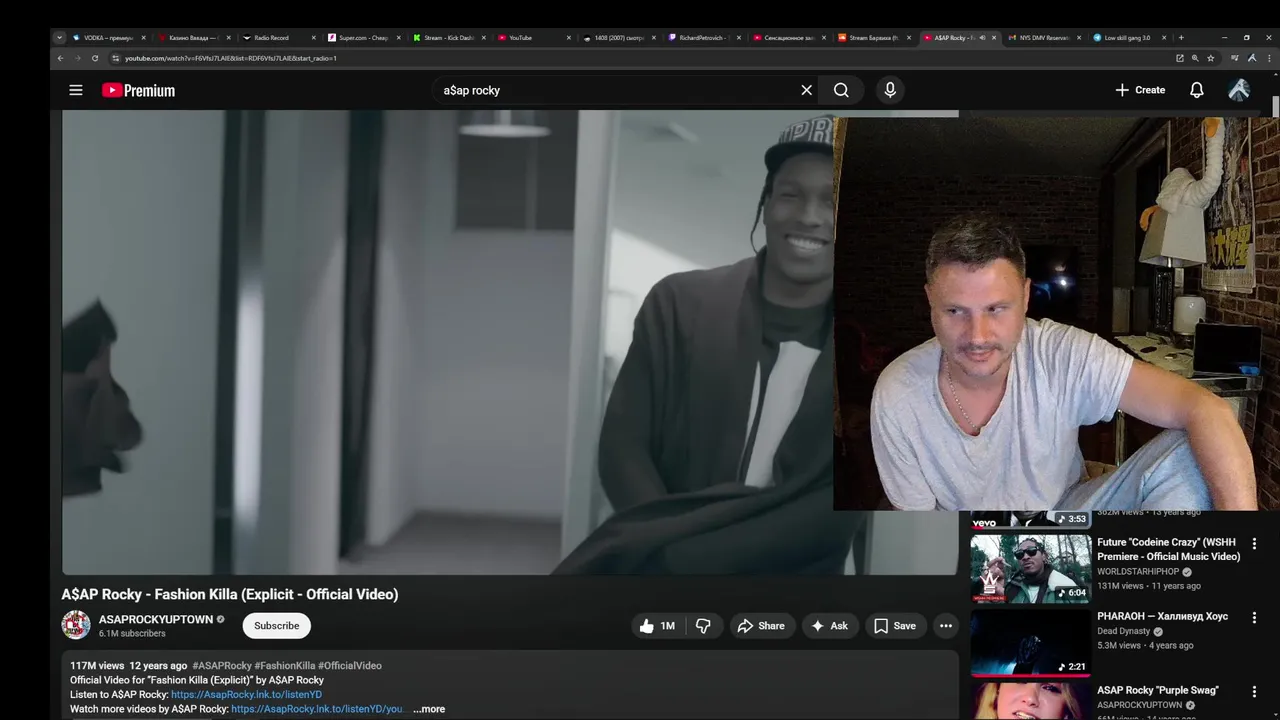The height and width of the screenshot is (720, 1280).
Task: Open Chrome zoom indicator icon
Action: coord(1195,58)
